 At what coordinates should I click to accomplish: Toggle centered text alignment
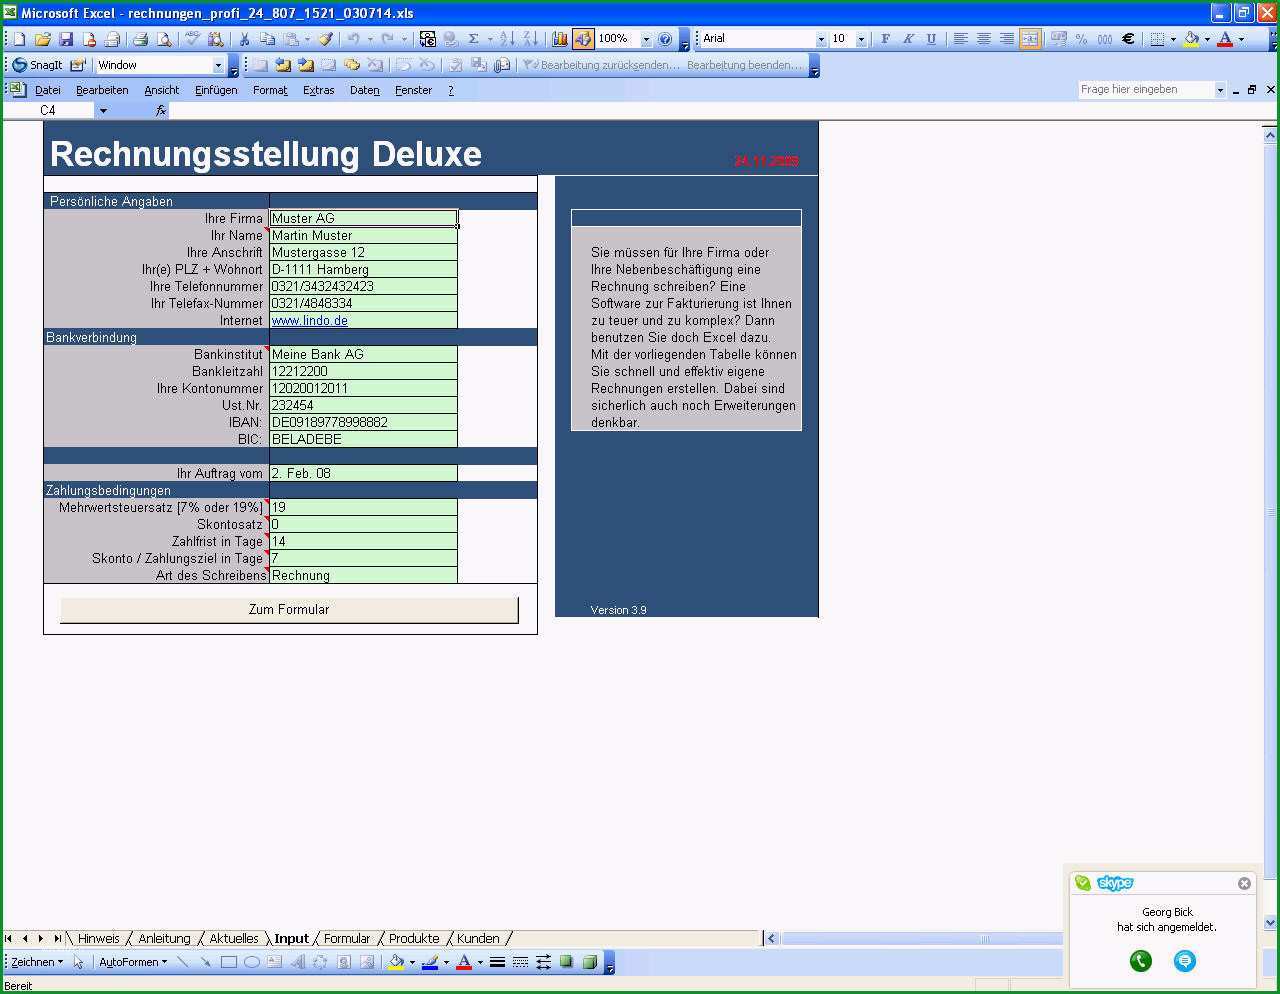click(983, 39)
